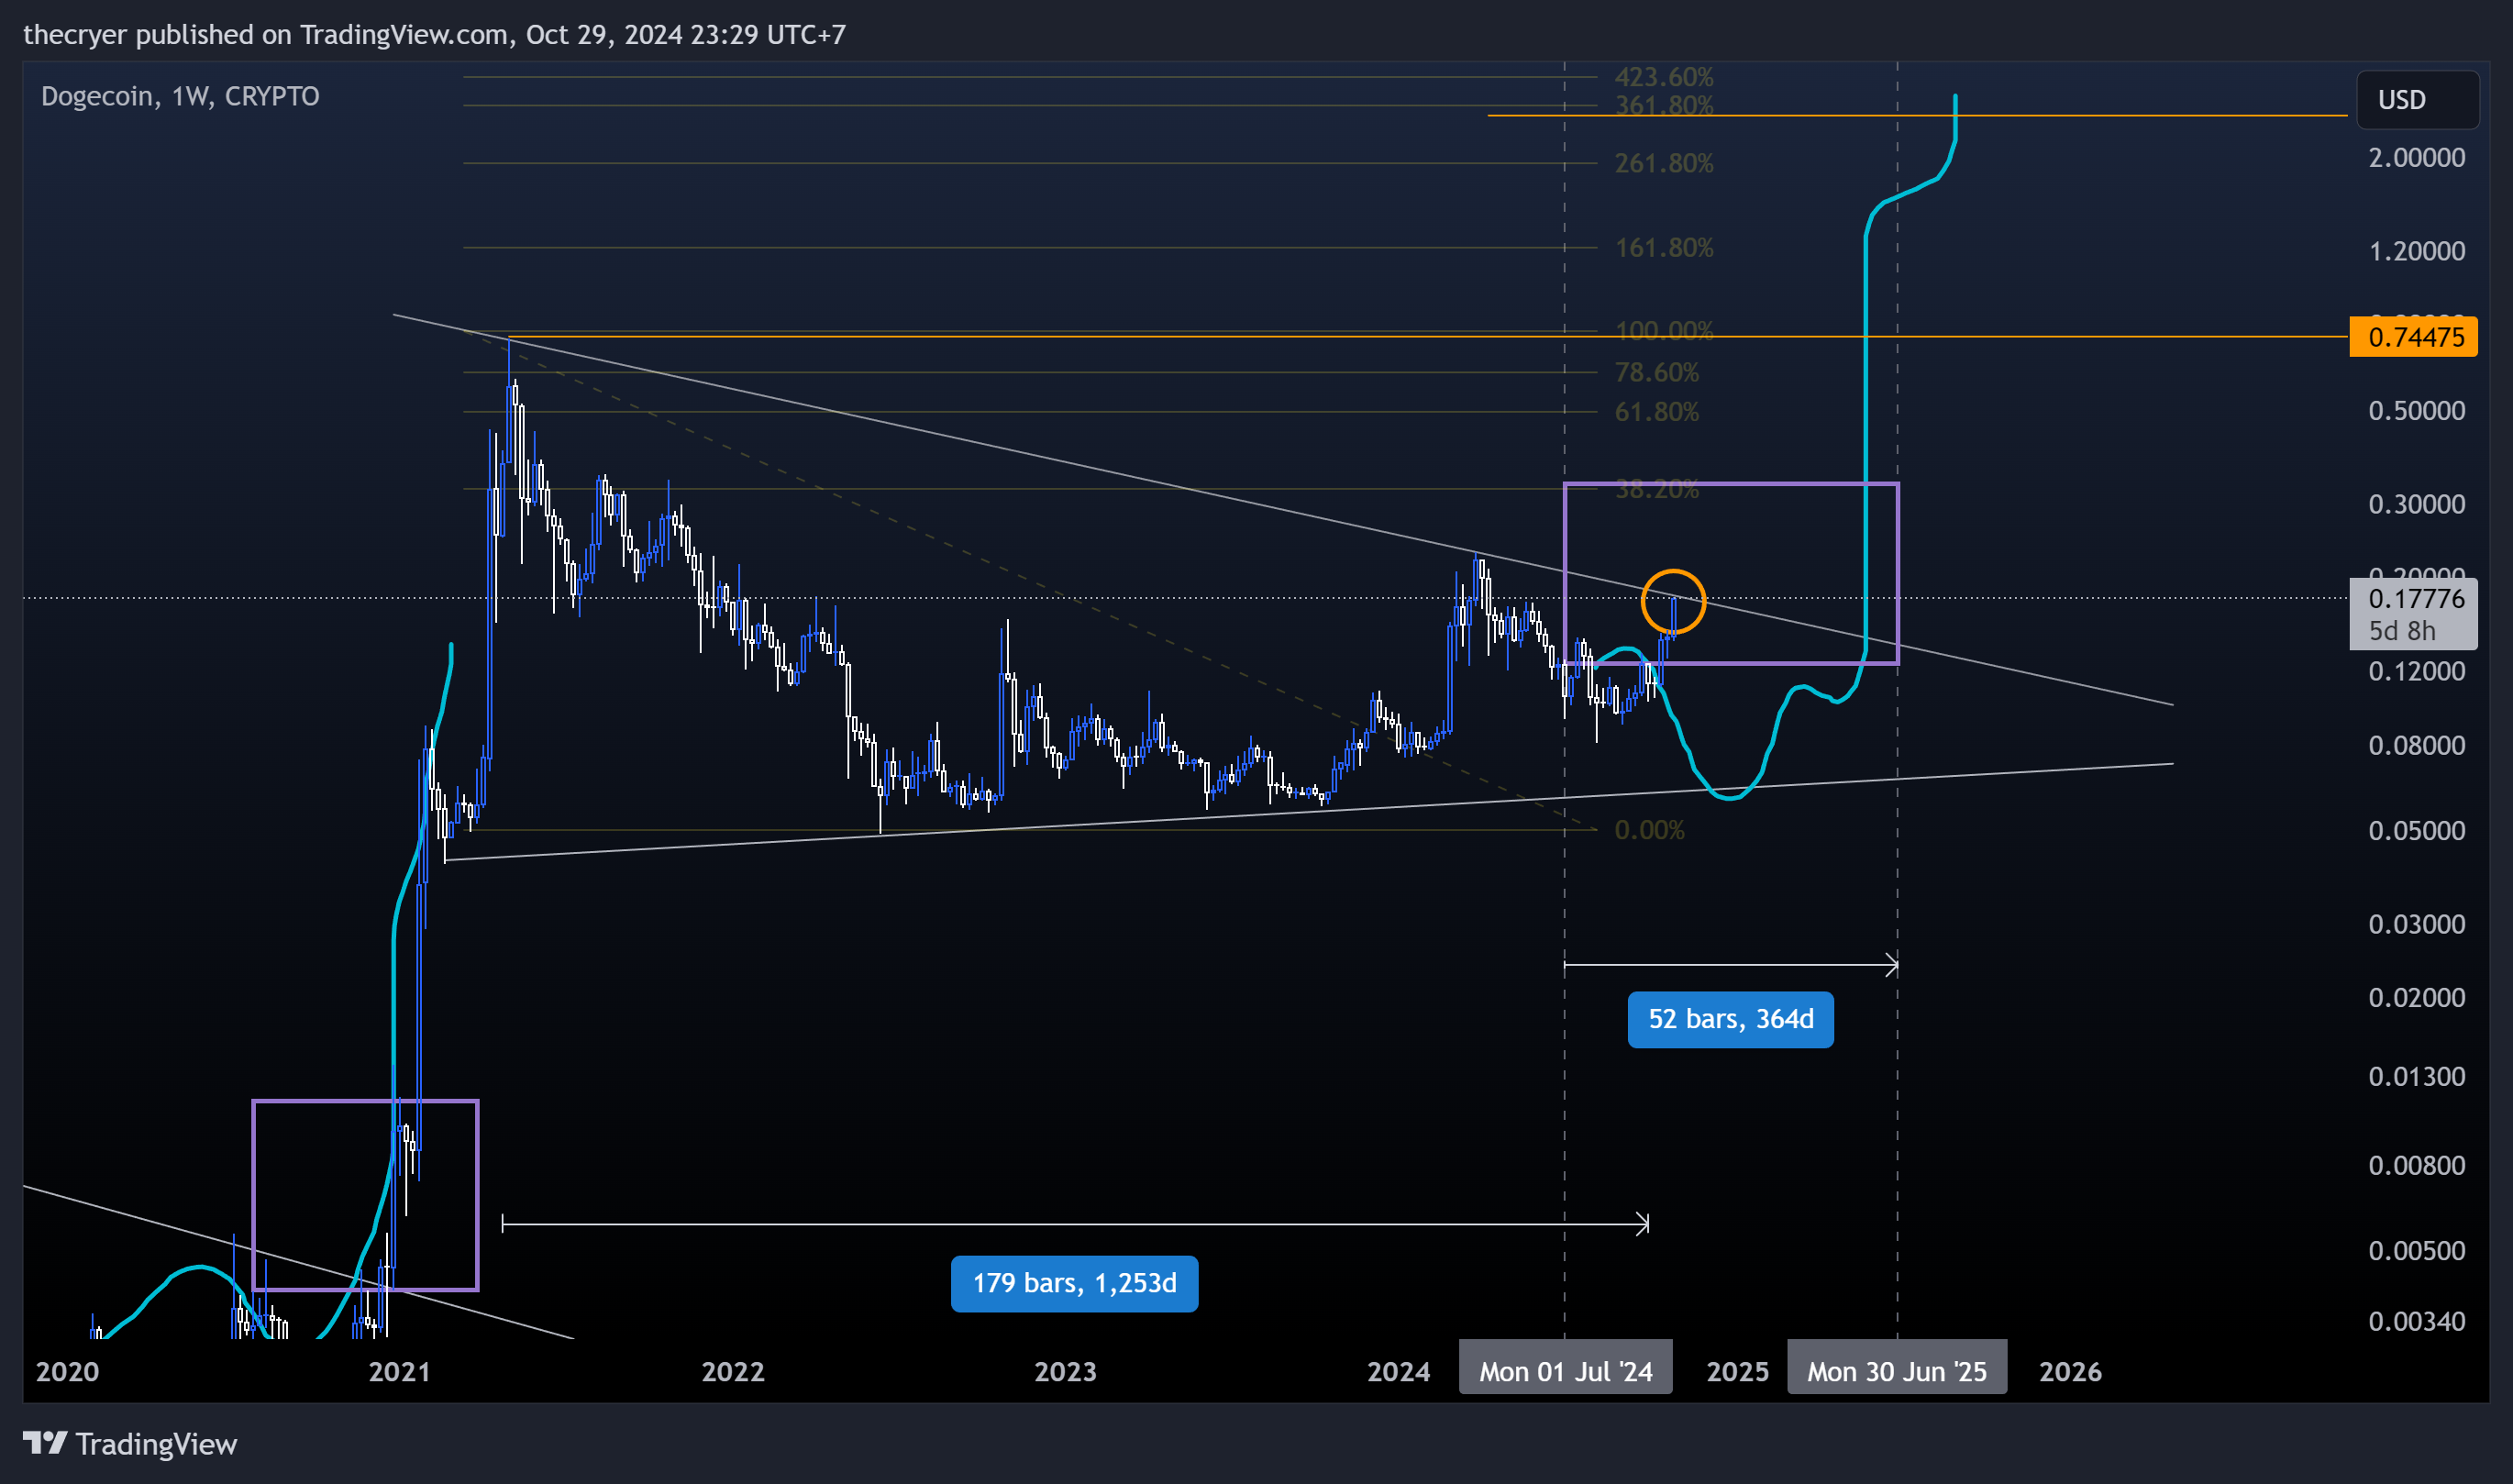
Task: Click the 2026 year label on time axis
Action: pos(2070,1371)
